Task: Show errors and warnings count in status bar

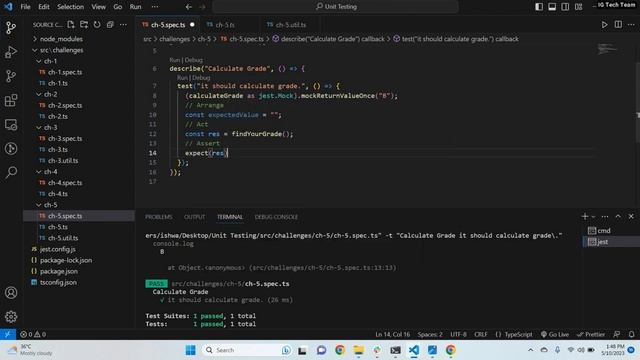Action: pos(33,334)
